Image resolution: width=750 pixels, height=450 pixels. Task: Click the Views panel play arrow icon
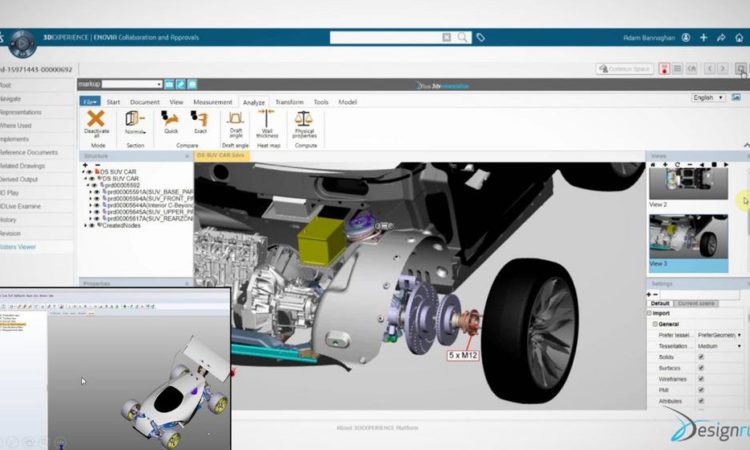pyautogui.click(x=726, y=165)
